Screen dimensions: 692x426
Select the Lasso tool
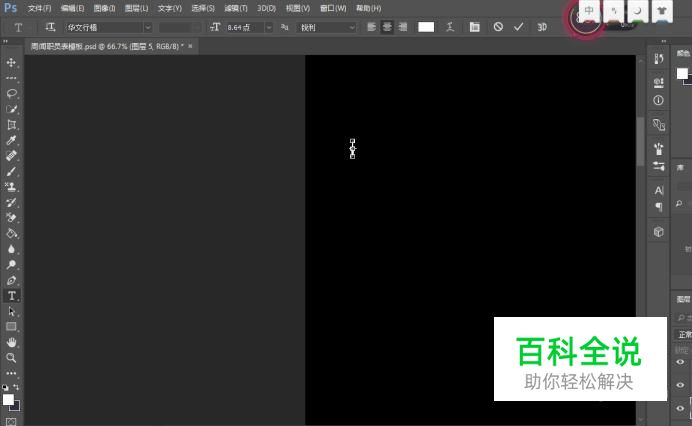pyautogui.click(x=11, y=94)
